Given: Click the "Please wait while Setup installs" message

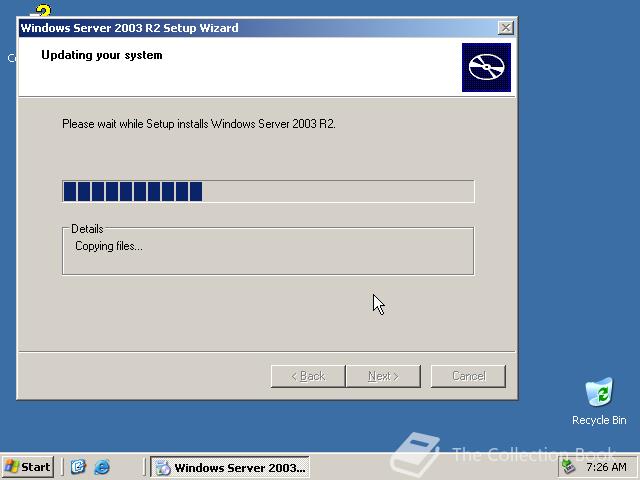Looking at the screenshot, I should tap(199, 124).
